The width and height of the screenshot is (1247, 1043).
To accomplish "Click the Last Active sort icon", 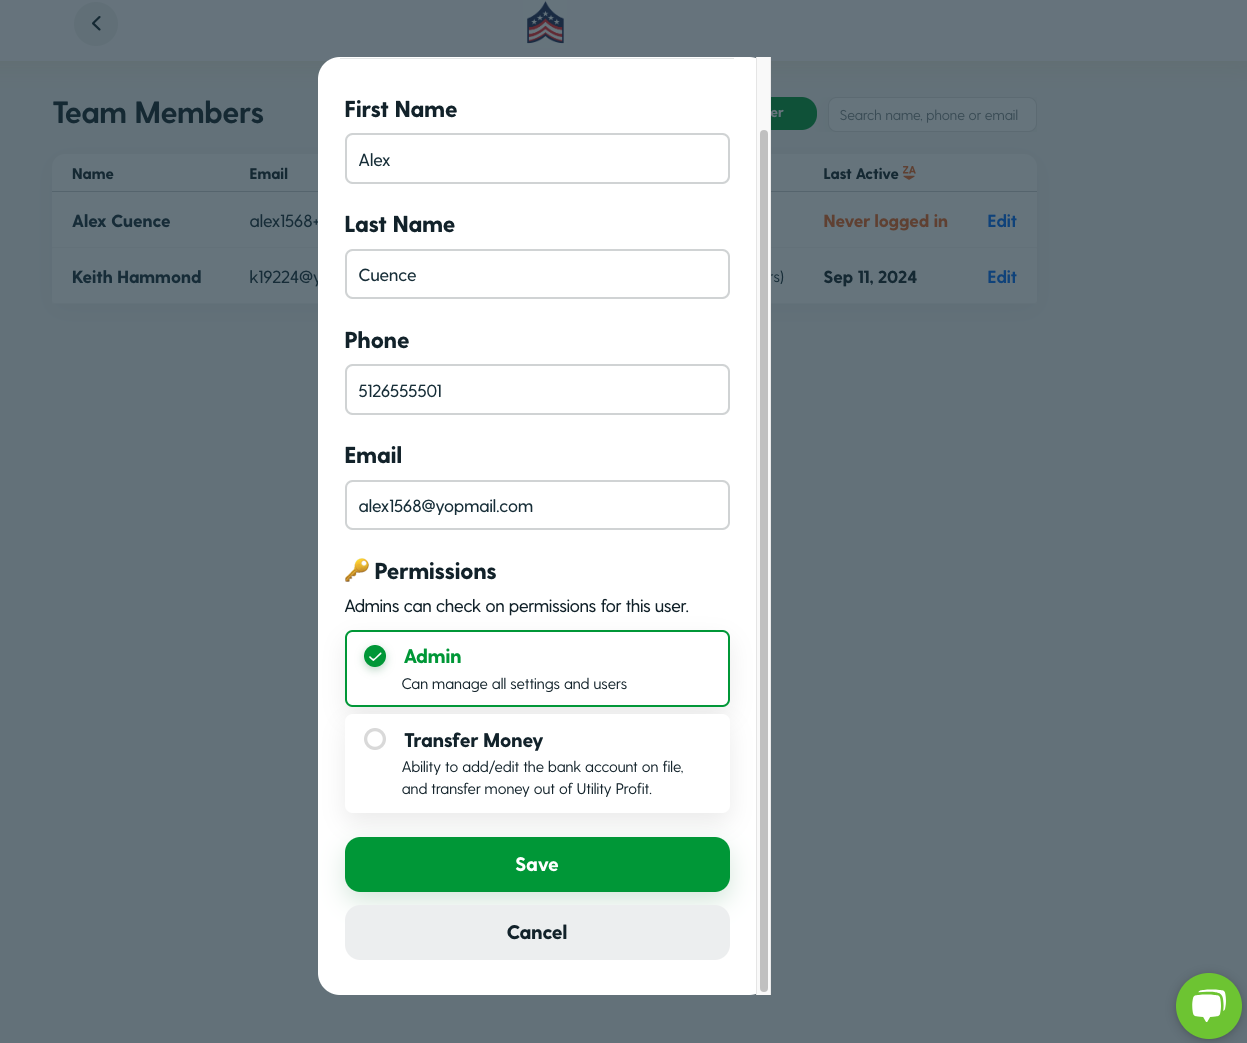I will tap(909, 173).
